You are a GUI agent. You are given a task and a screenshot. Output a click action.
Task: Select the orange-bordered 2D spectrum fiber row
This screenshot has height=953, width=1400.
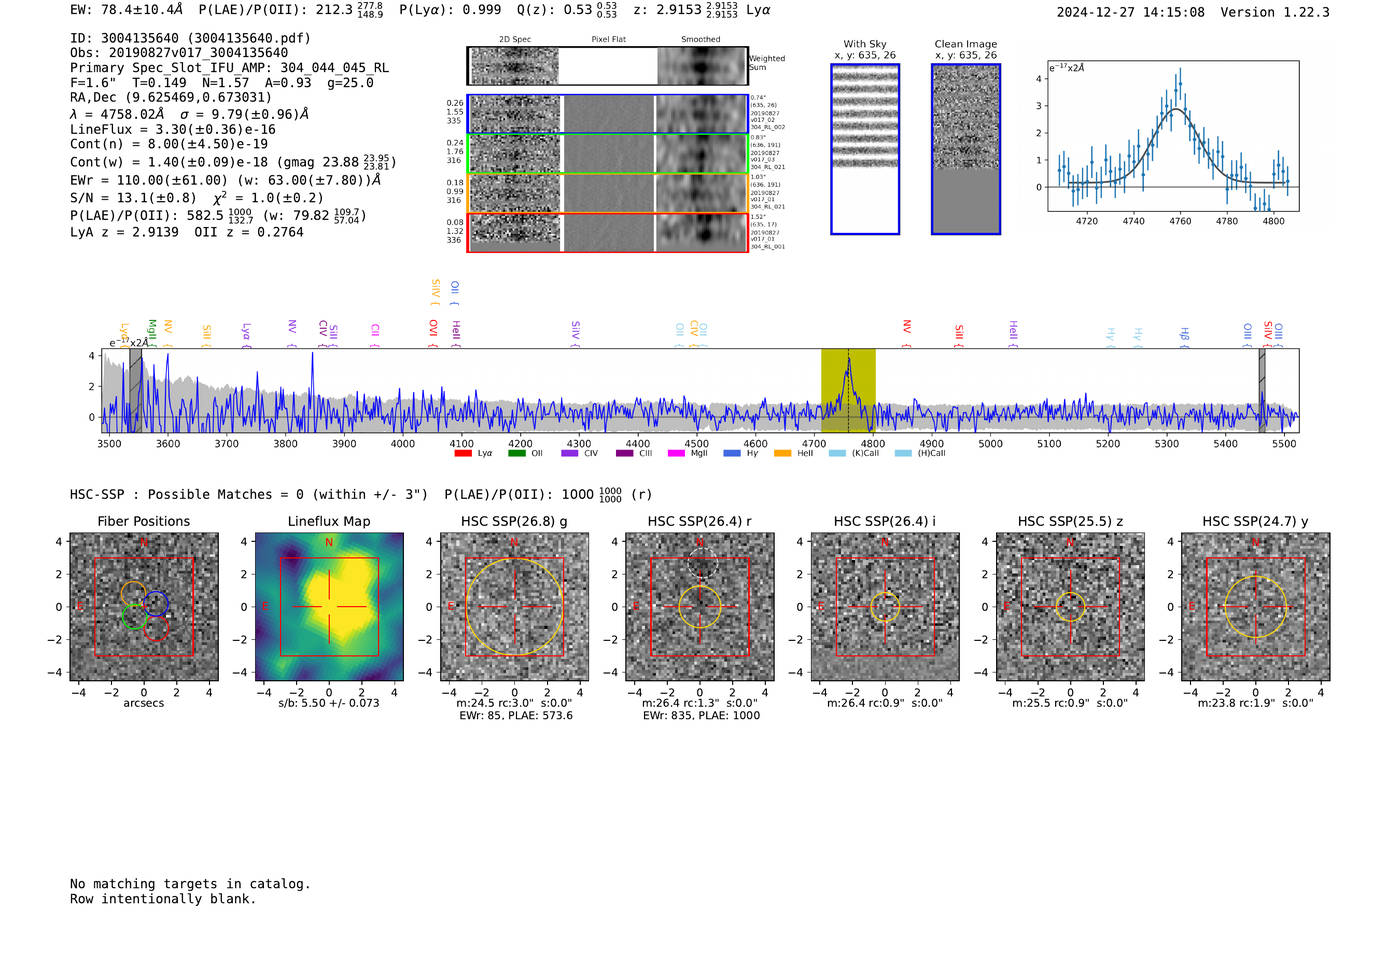click(607, 193)
